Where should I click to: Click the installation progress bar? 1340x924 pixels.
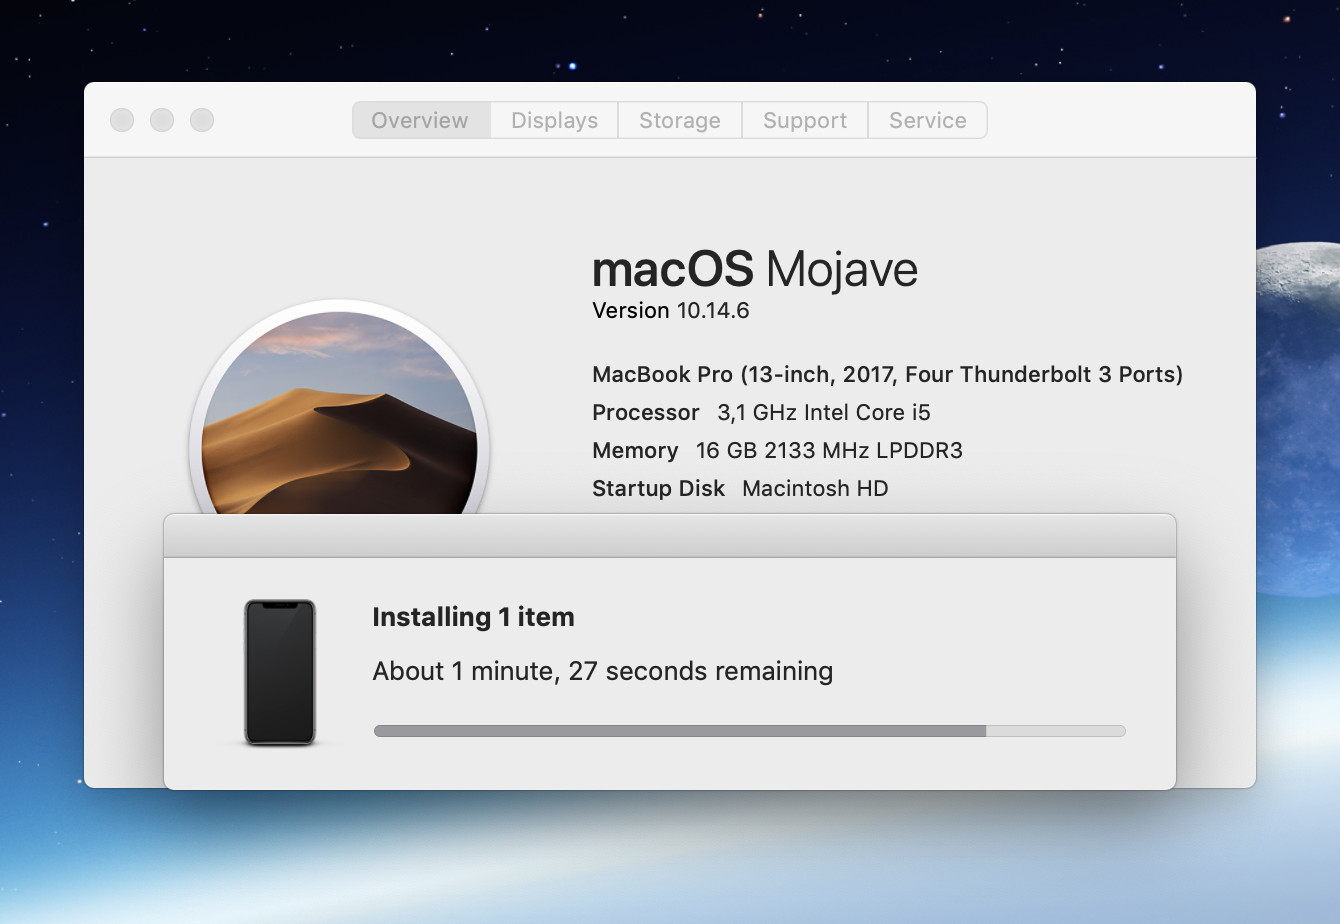(x=750, y=731)
